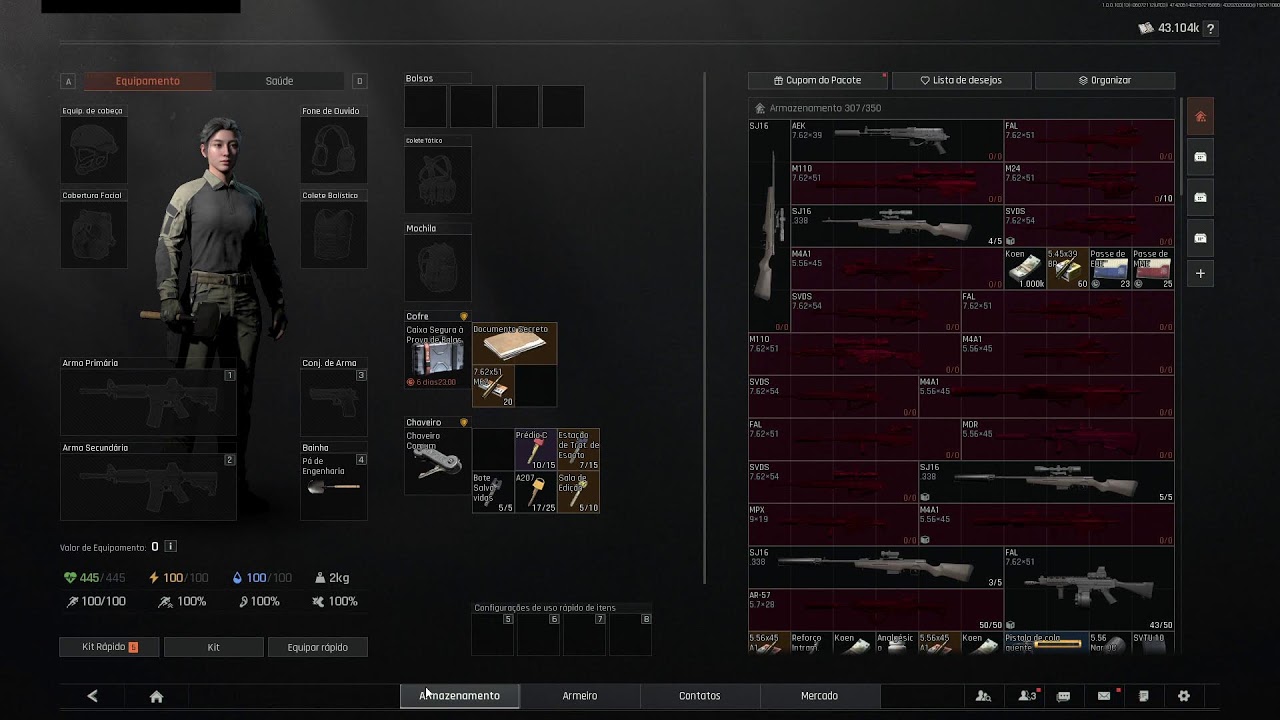Click quick-use item slot 5
Viewport: 1280px width, 720px height.
(x=493, y=635)
